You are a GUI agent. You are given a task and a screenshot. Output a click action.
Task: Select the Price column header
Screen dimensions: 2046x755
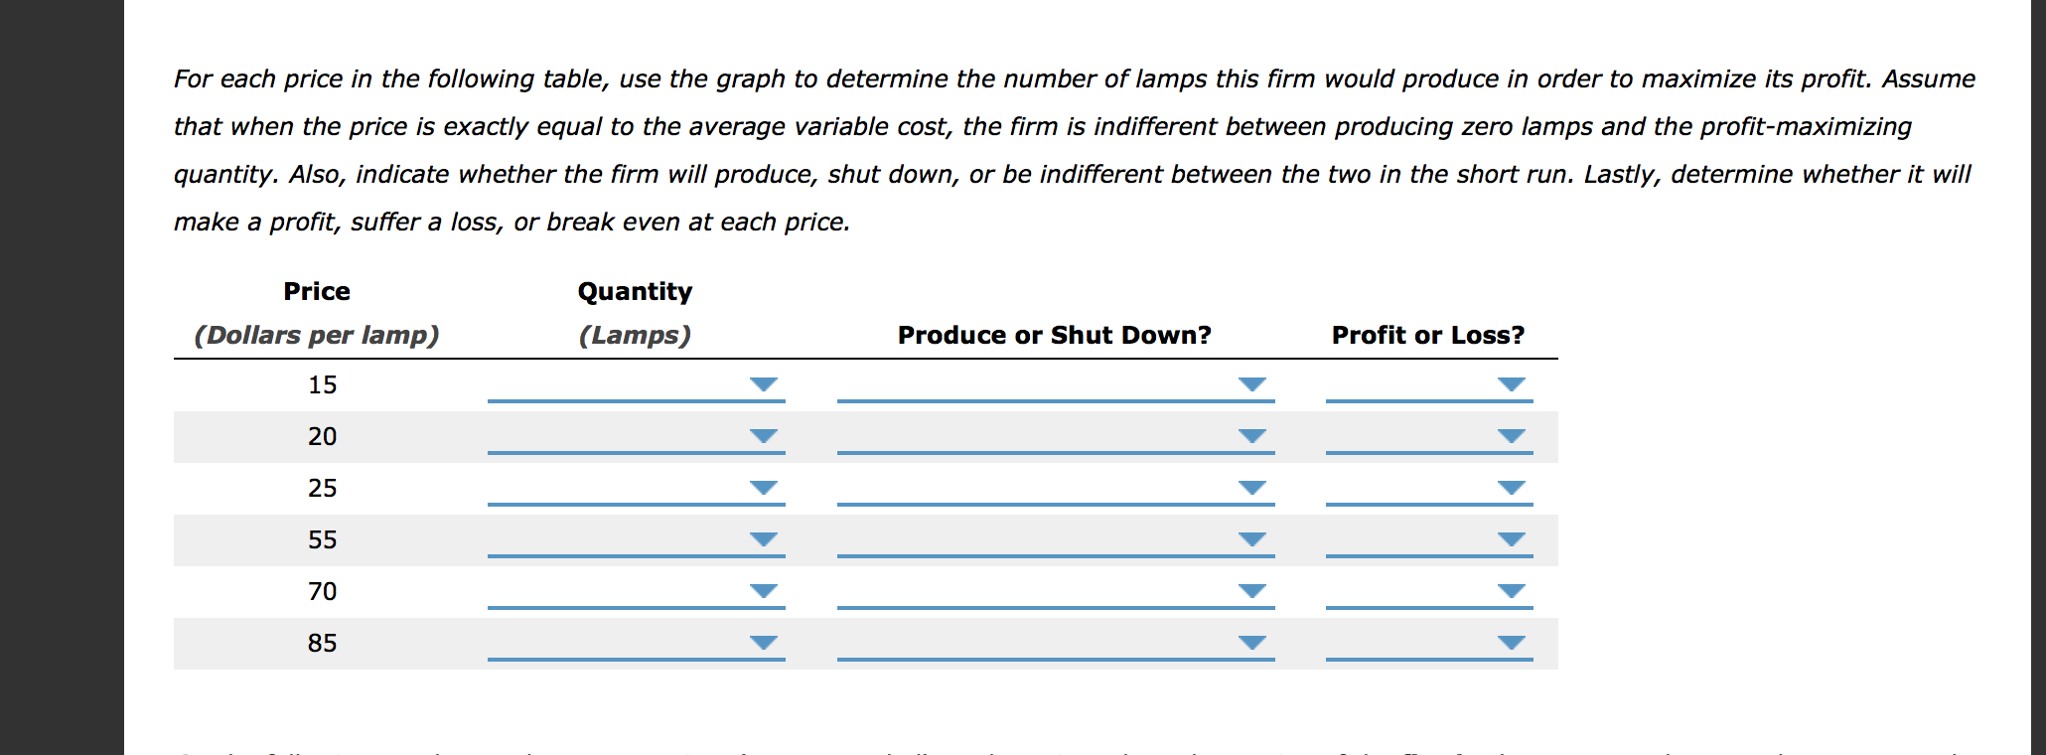click(x=315, y=291)
